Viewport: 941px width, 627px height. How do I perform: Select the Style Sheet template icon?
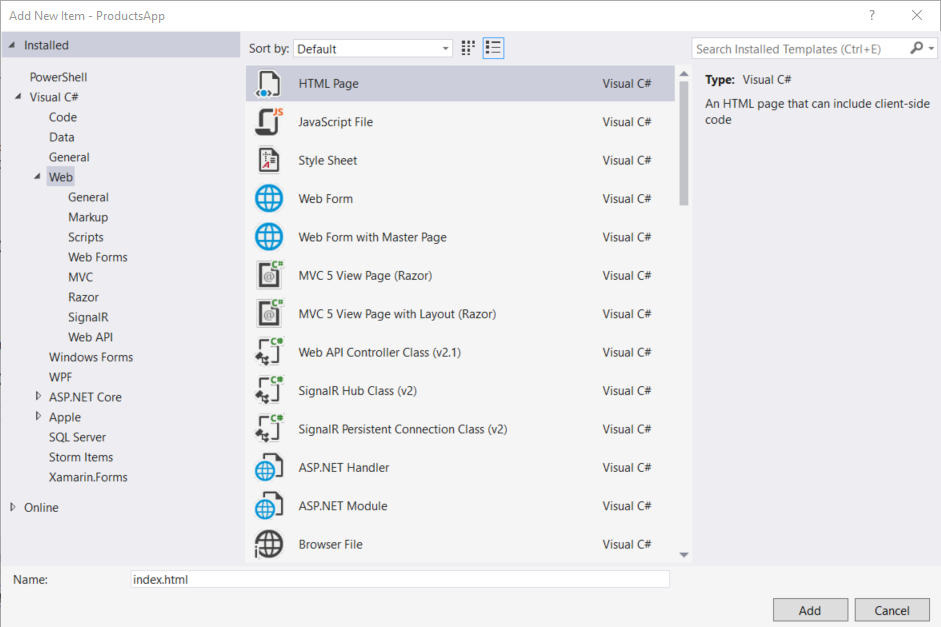point(269,160)
